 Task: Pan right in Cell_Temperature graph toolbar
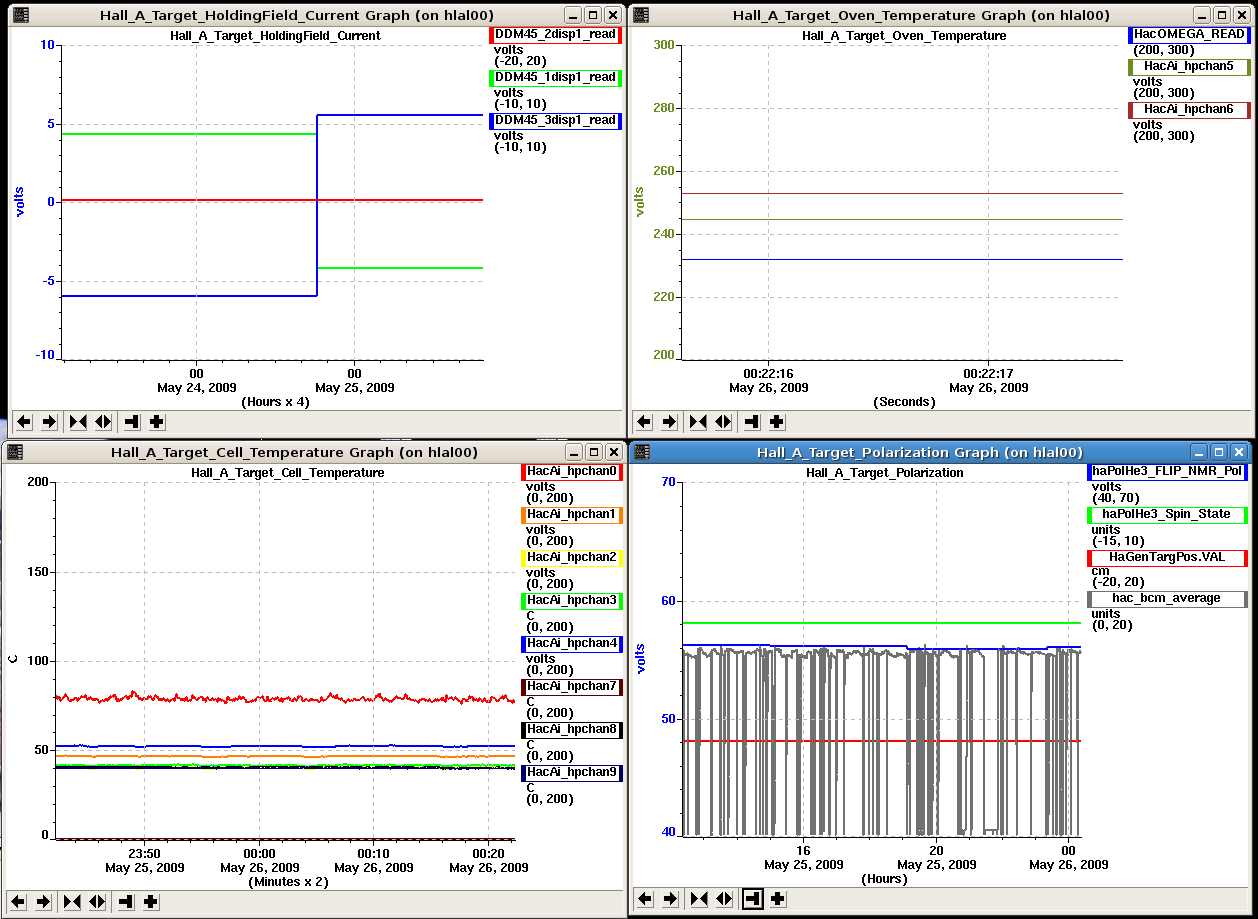43,901
